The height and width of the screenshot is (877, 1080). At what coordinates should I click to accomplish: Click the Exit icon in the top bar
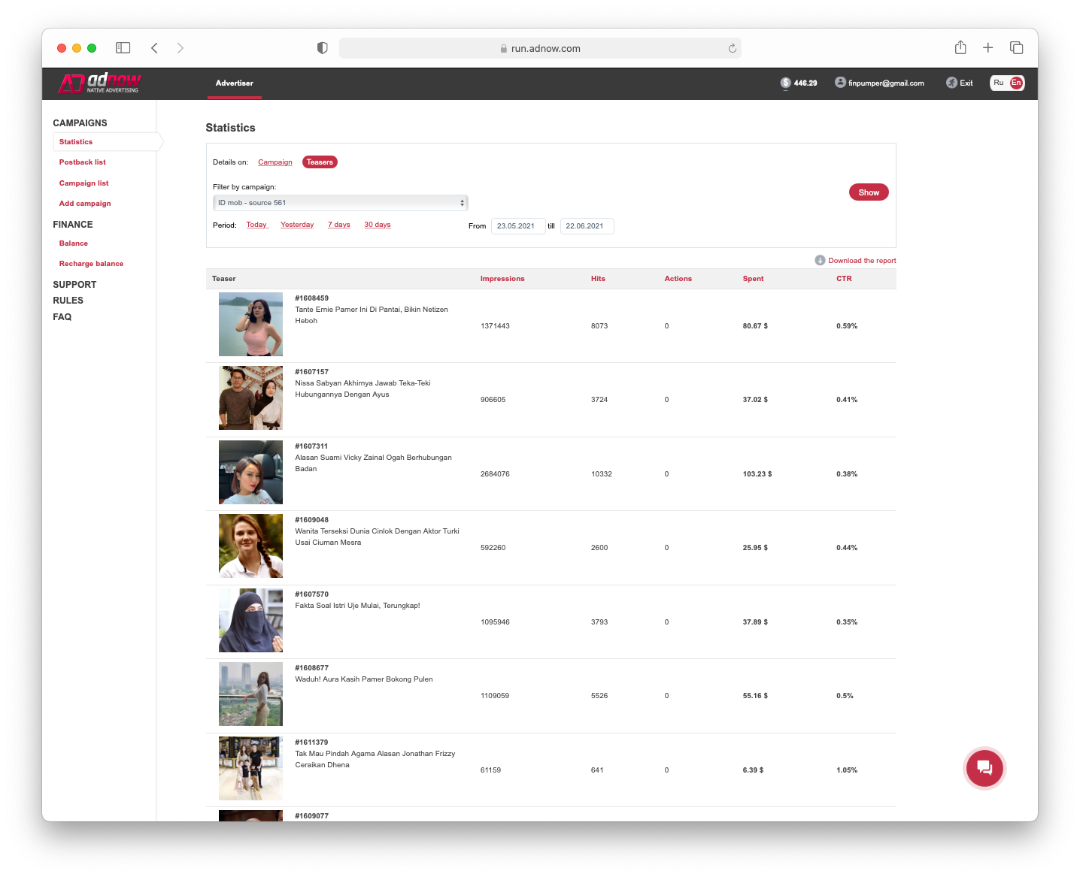tap(950, 83)
